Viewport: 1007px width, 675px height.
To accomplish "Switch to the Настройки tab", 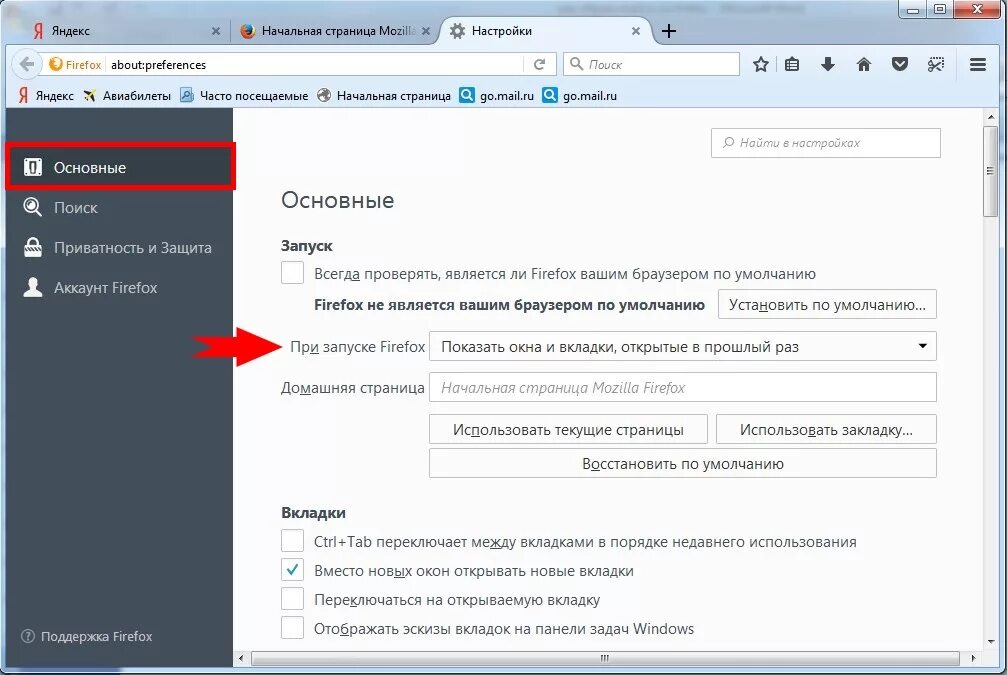I will tap(546, 31).
